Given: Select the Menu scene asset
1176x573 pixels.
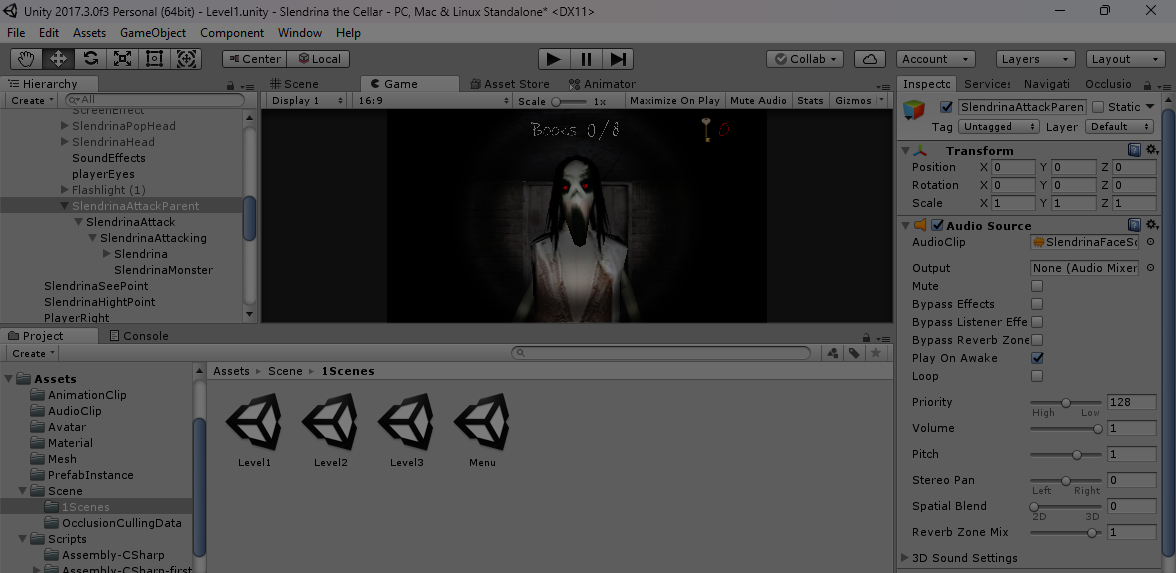Looking at the screenshot, I should pos(482,430).
